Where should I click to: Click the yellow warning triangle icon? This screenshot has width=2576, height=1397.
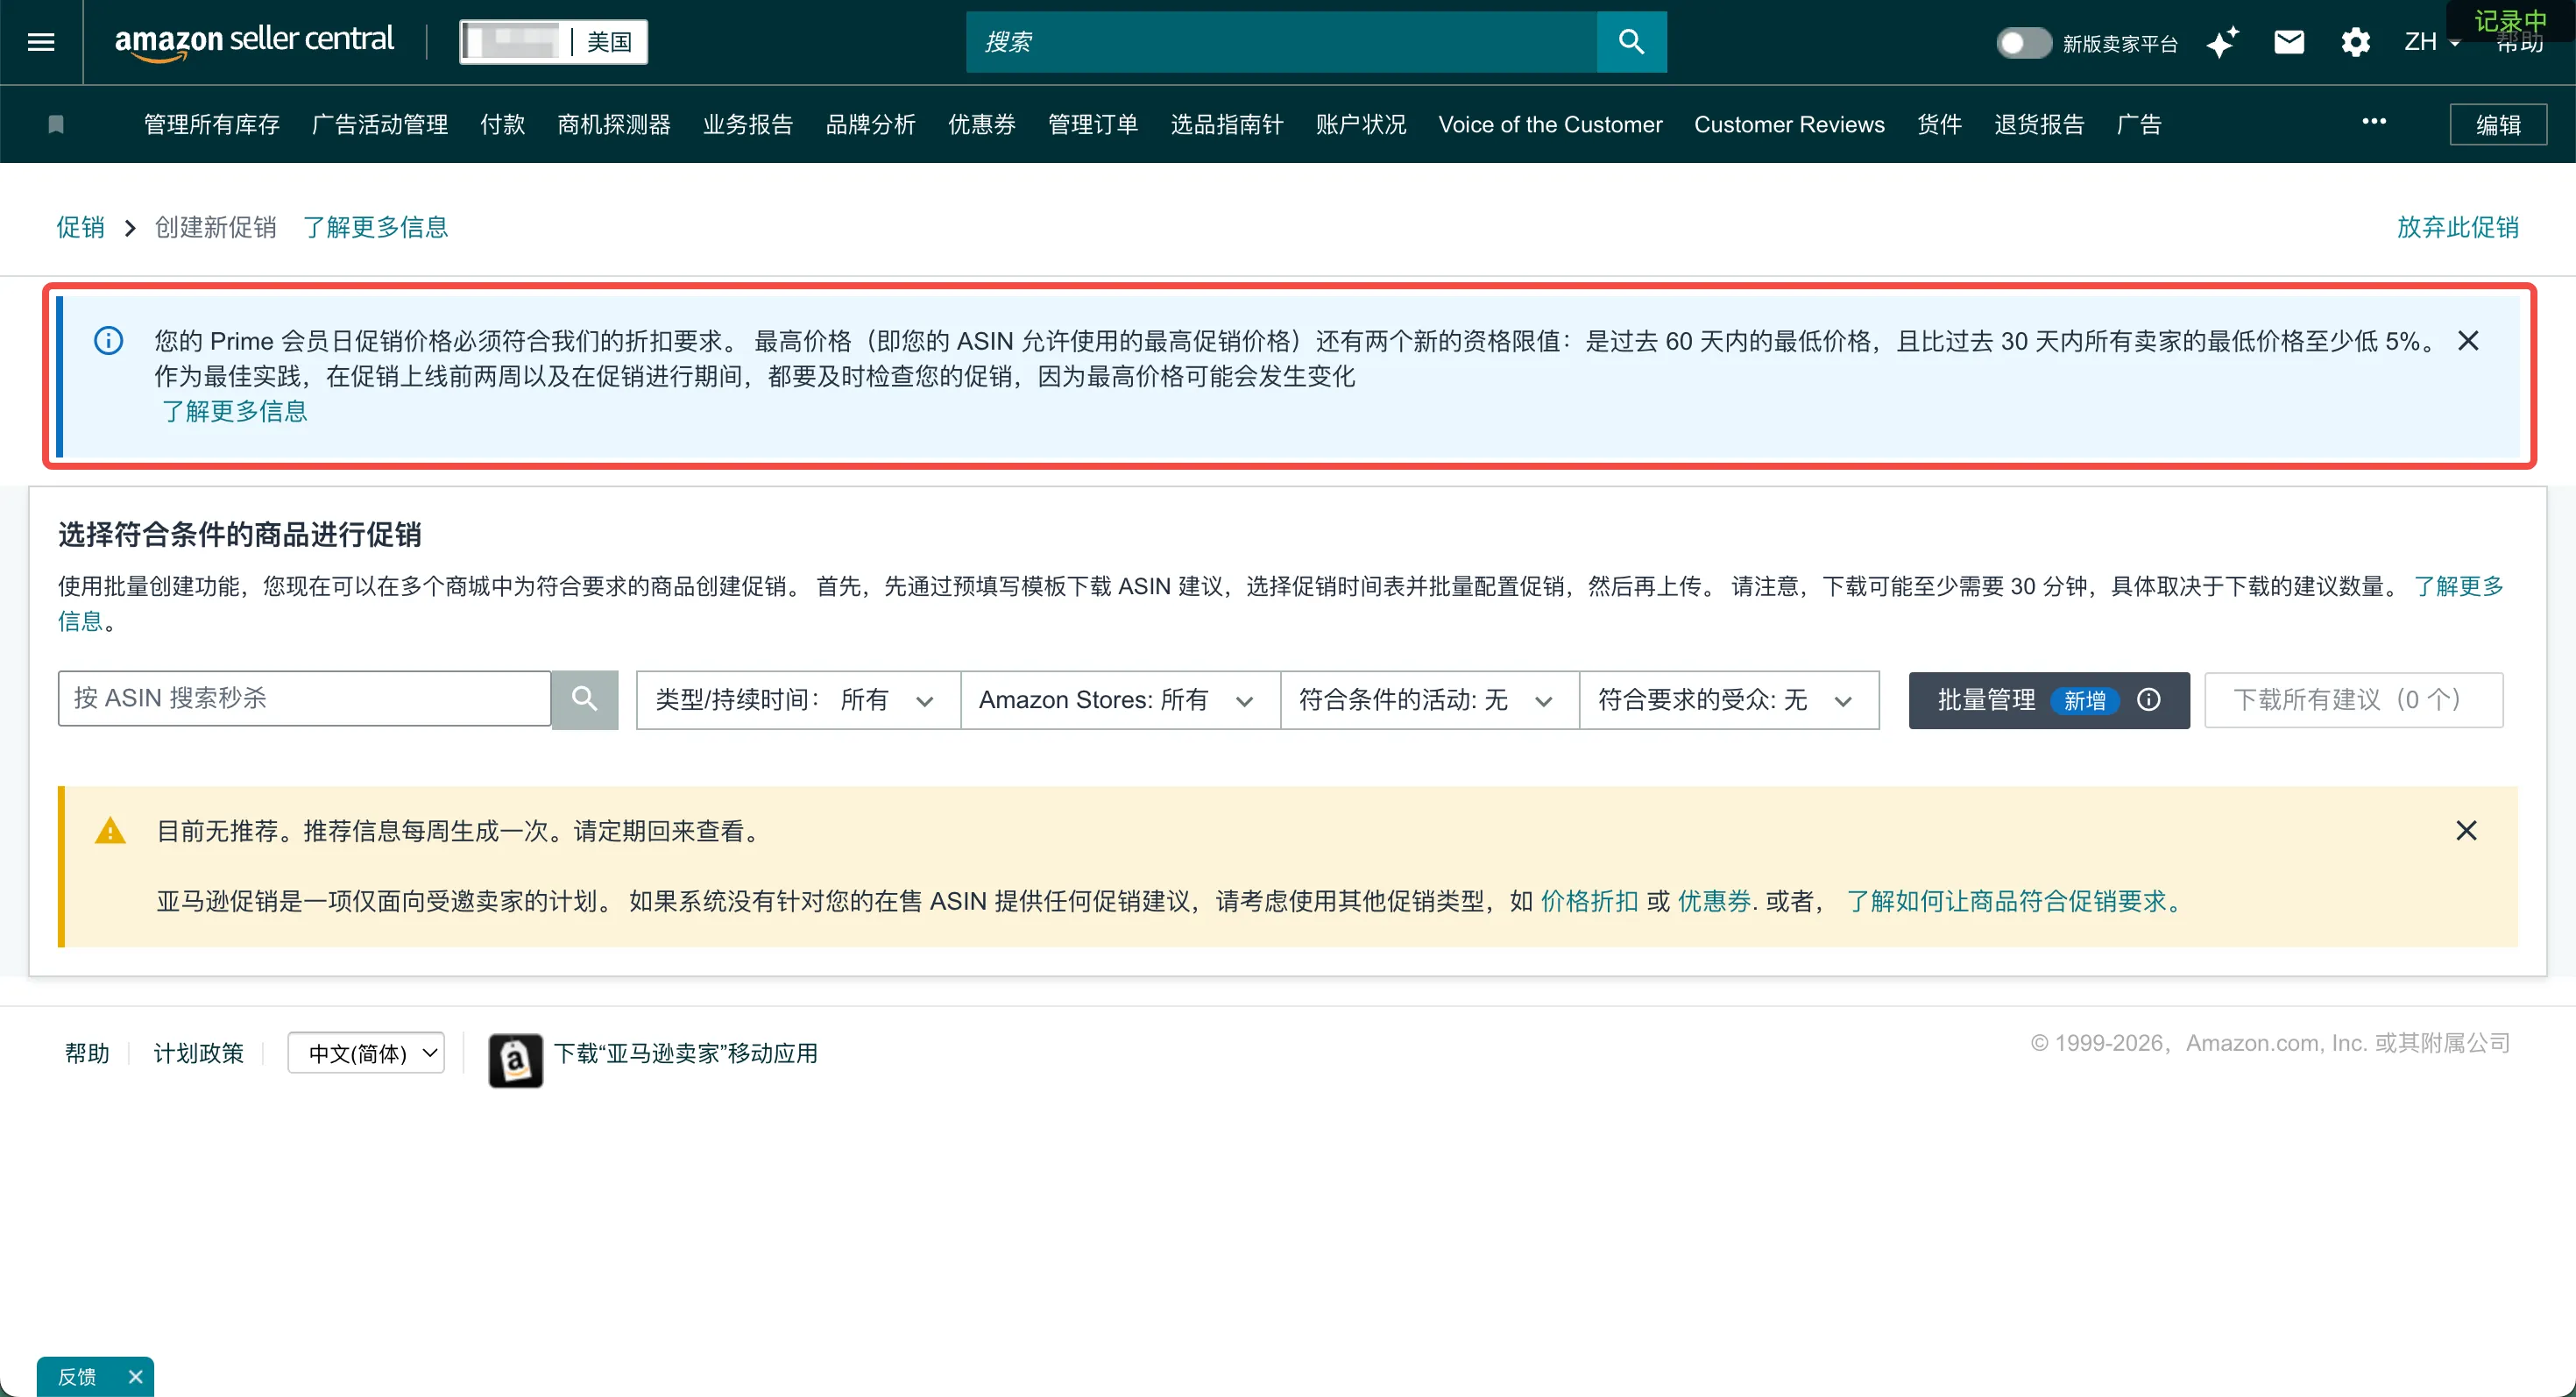coord(110,831)
